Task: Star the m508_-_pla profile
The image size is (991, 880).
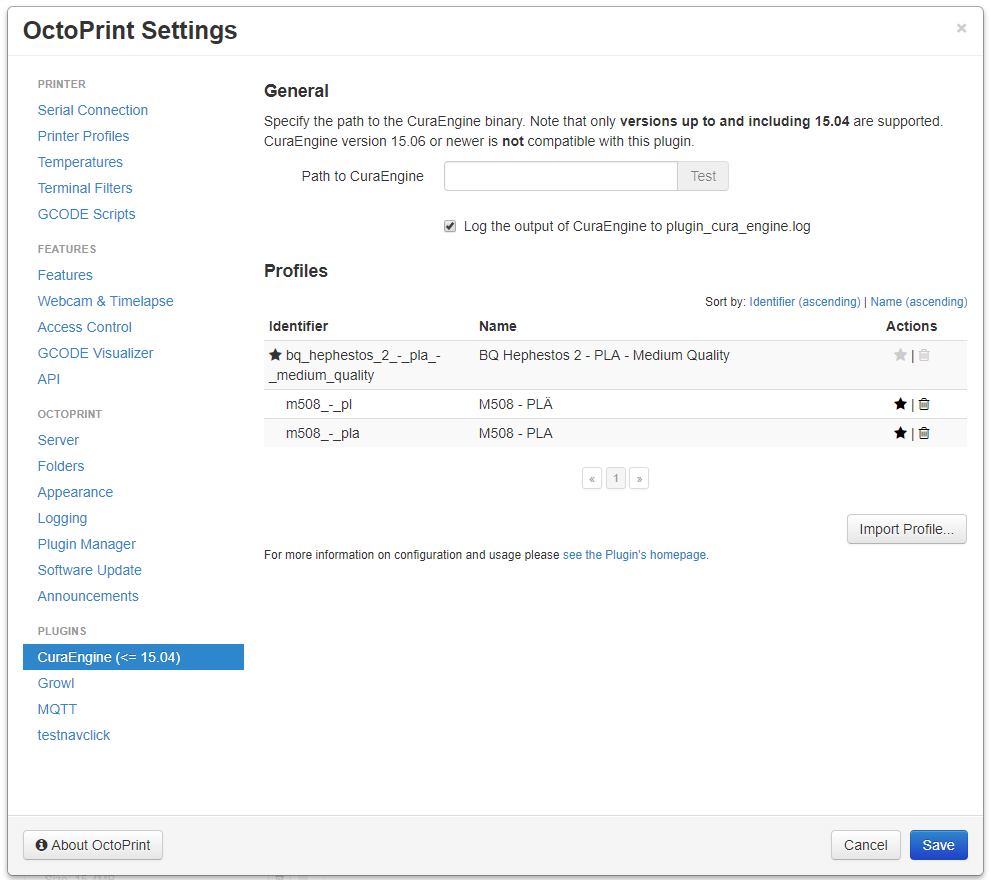Action: click(900, 433)
